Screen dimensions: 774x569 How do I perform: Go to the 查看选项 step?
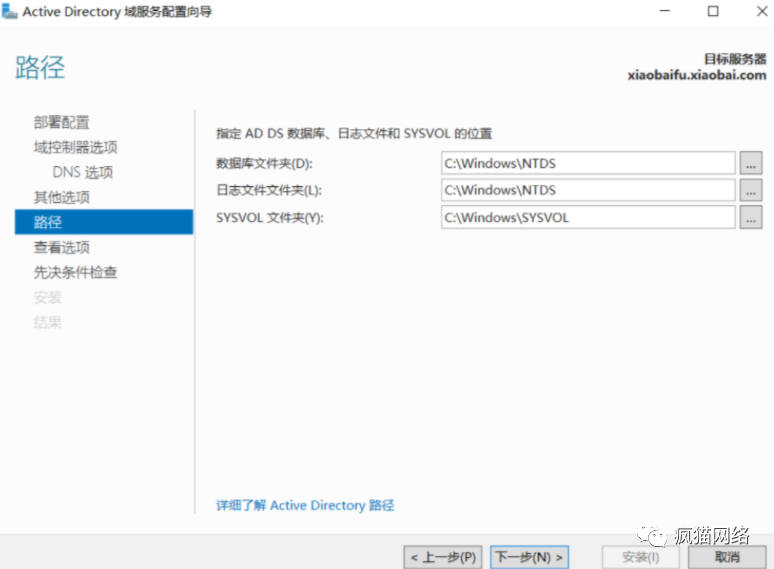(62, 247)
